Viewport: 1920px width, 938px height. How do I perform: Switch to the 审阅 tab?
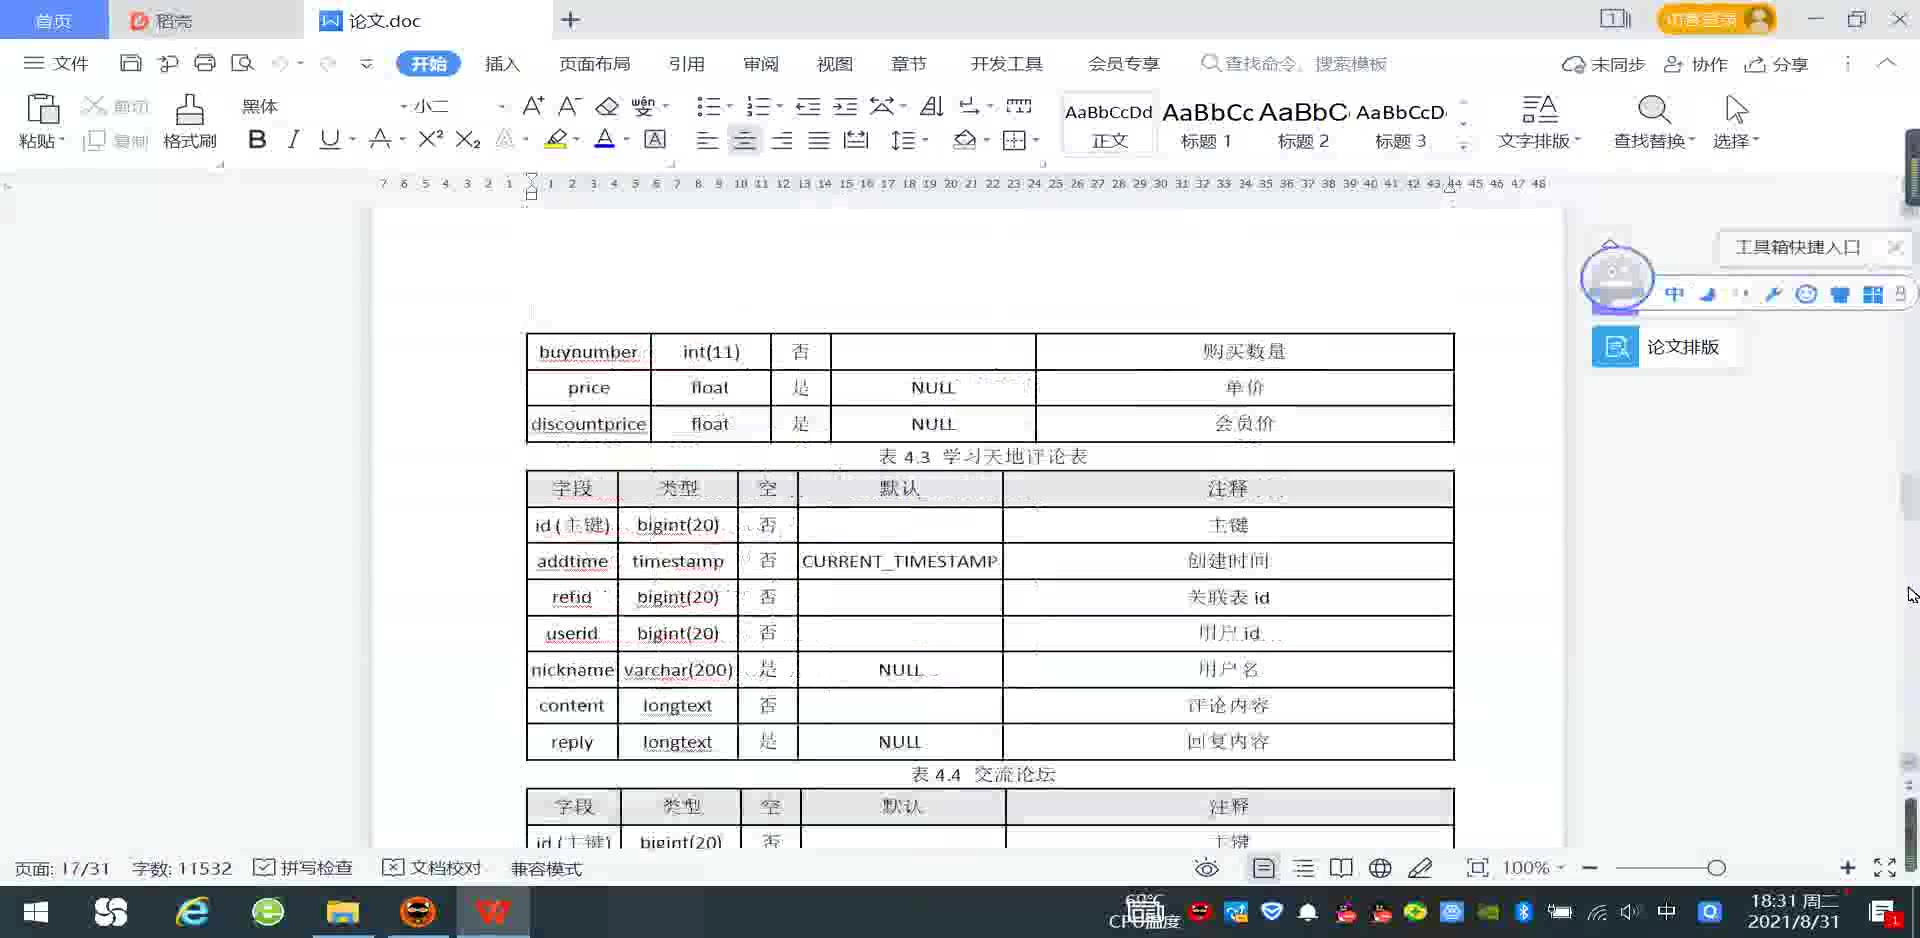tap(761, 63)
